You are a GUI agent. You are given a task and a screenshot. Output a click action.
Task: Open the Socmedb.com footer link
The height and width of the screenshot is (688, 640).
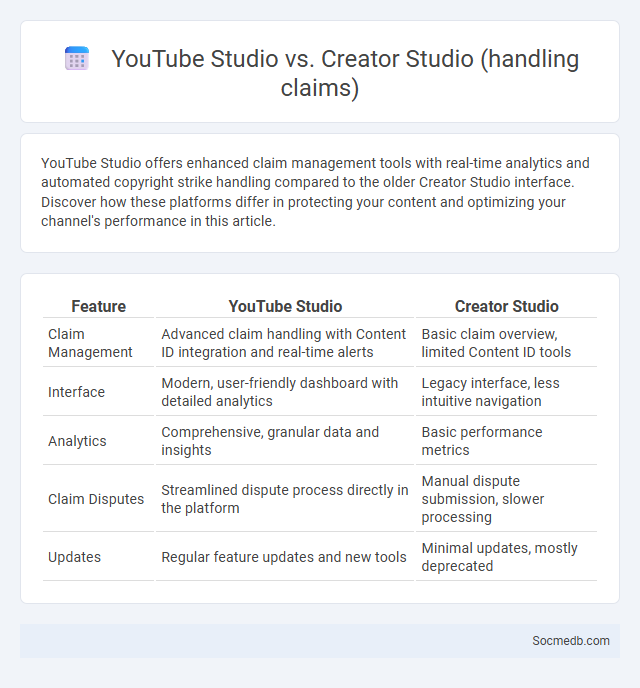tap(571, 641)
